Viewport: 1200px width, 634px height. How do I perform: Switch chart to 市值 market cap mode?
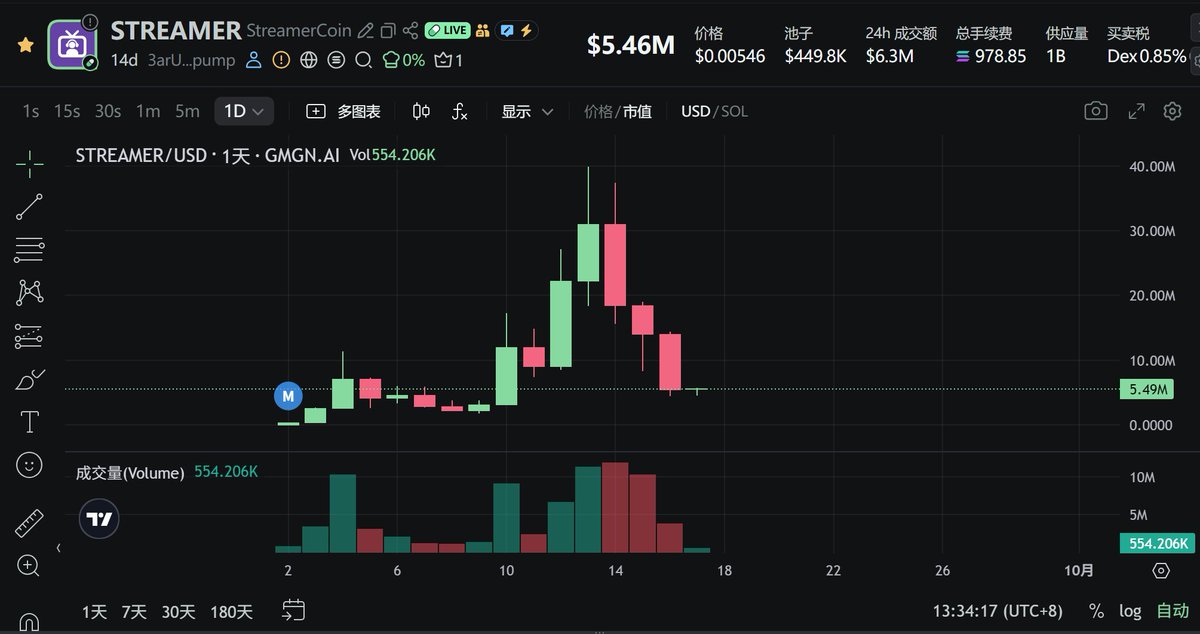637,112
